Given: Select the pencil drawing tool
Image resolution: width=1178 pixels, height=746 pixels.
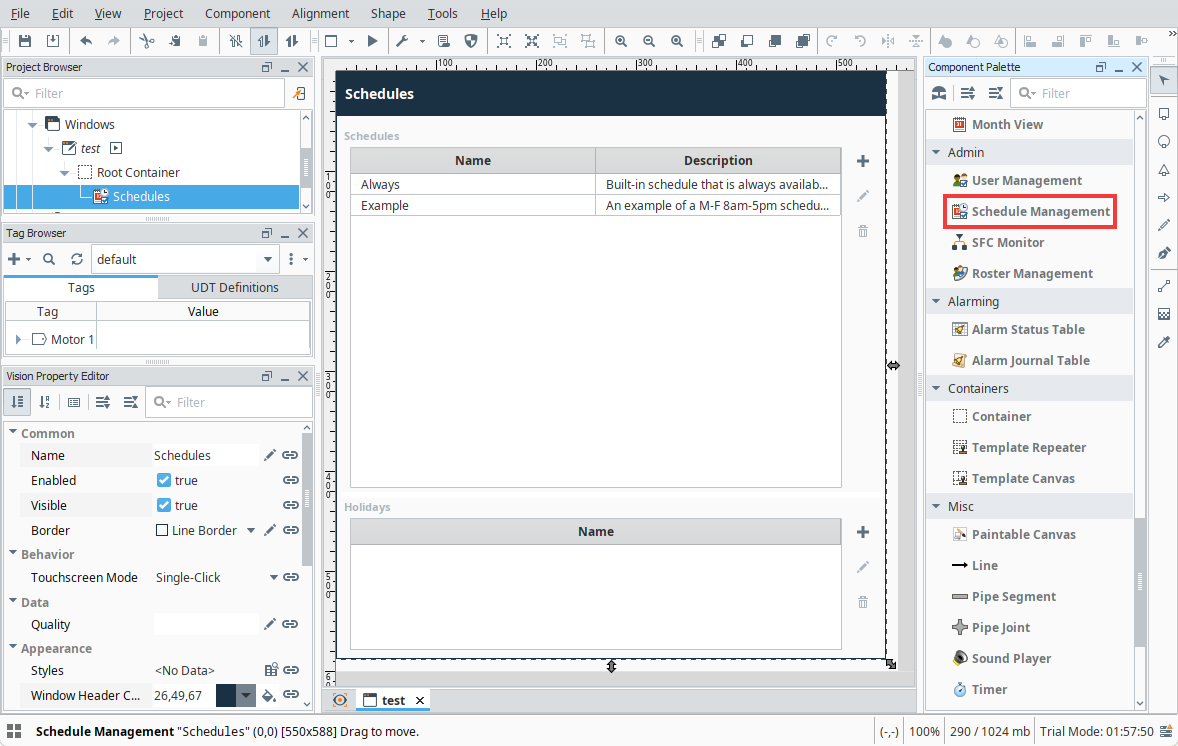Looking at the screenshot, I should pyautogui.click(x=1164, y=225).
